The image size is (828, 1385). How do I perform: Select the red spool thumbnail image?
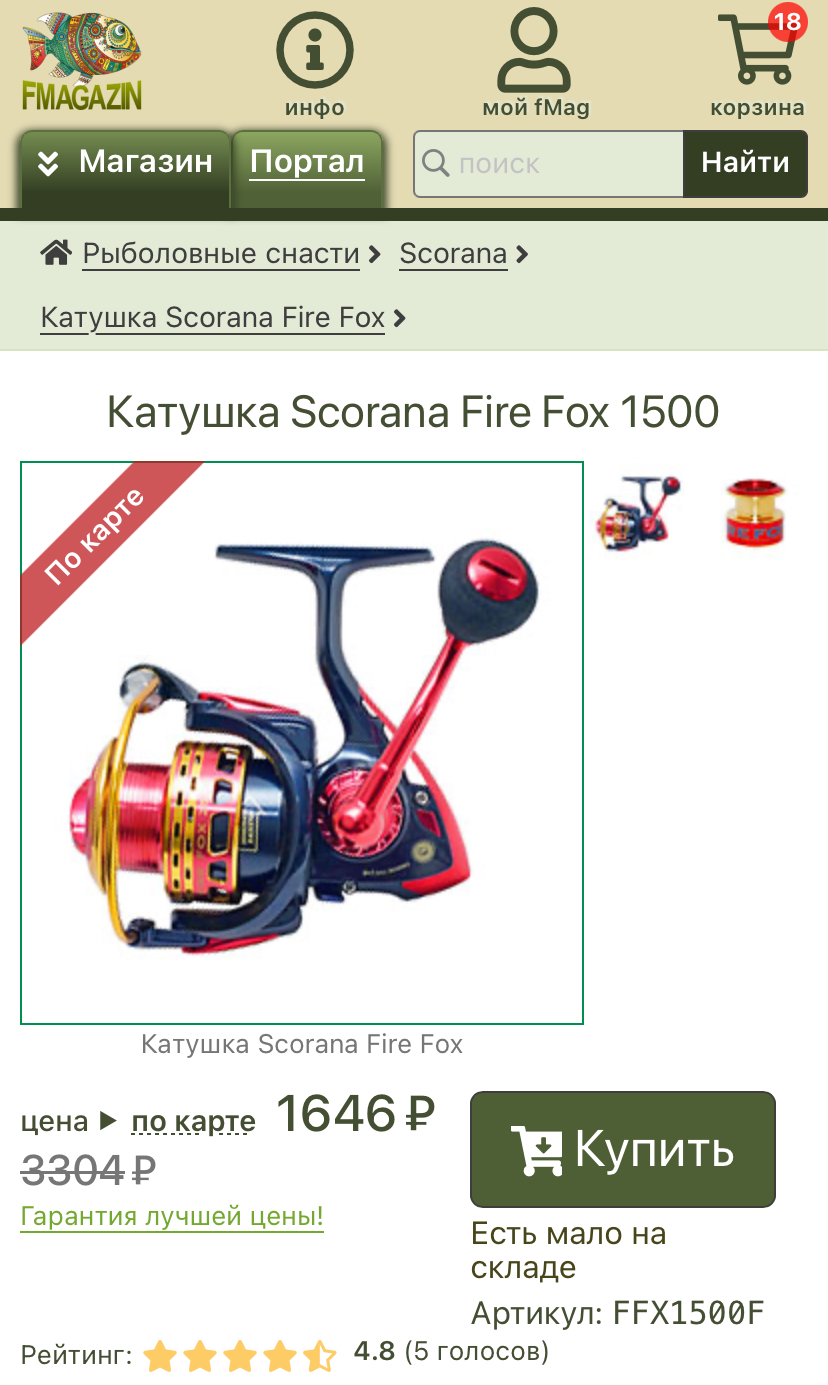[x=755, y=513]
